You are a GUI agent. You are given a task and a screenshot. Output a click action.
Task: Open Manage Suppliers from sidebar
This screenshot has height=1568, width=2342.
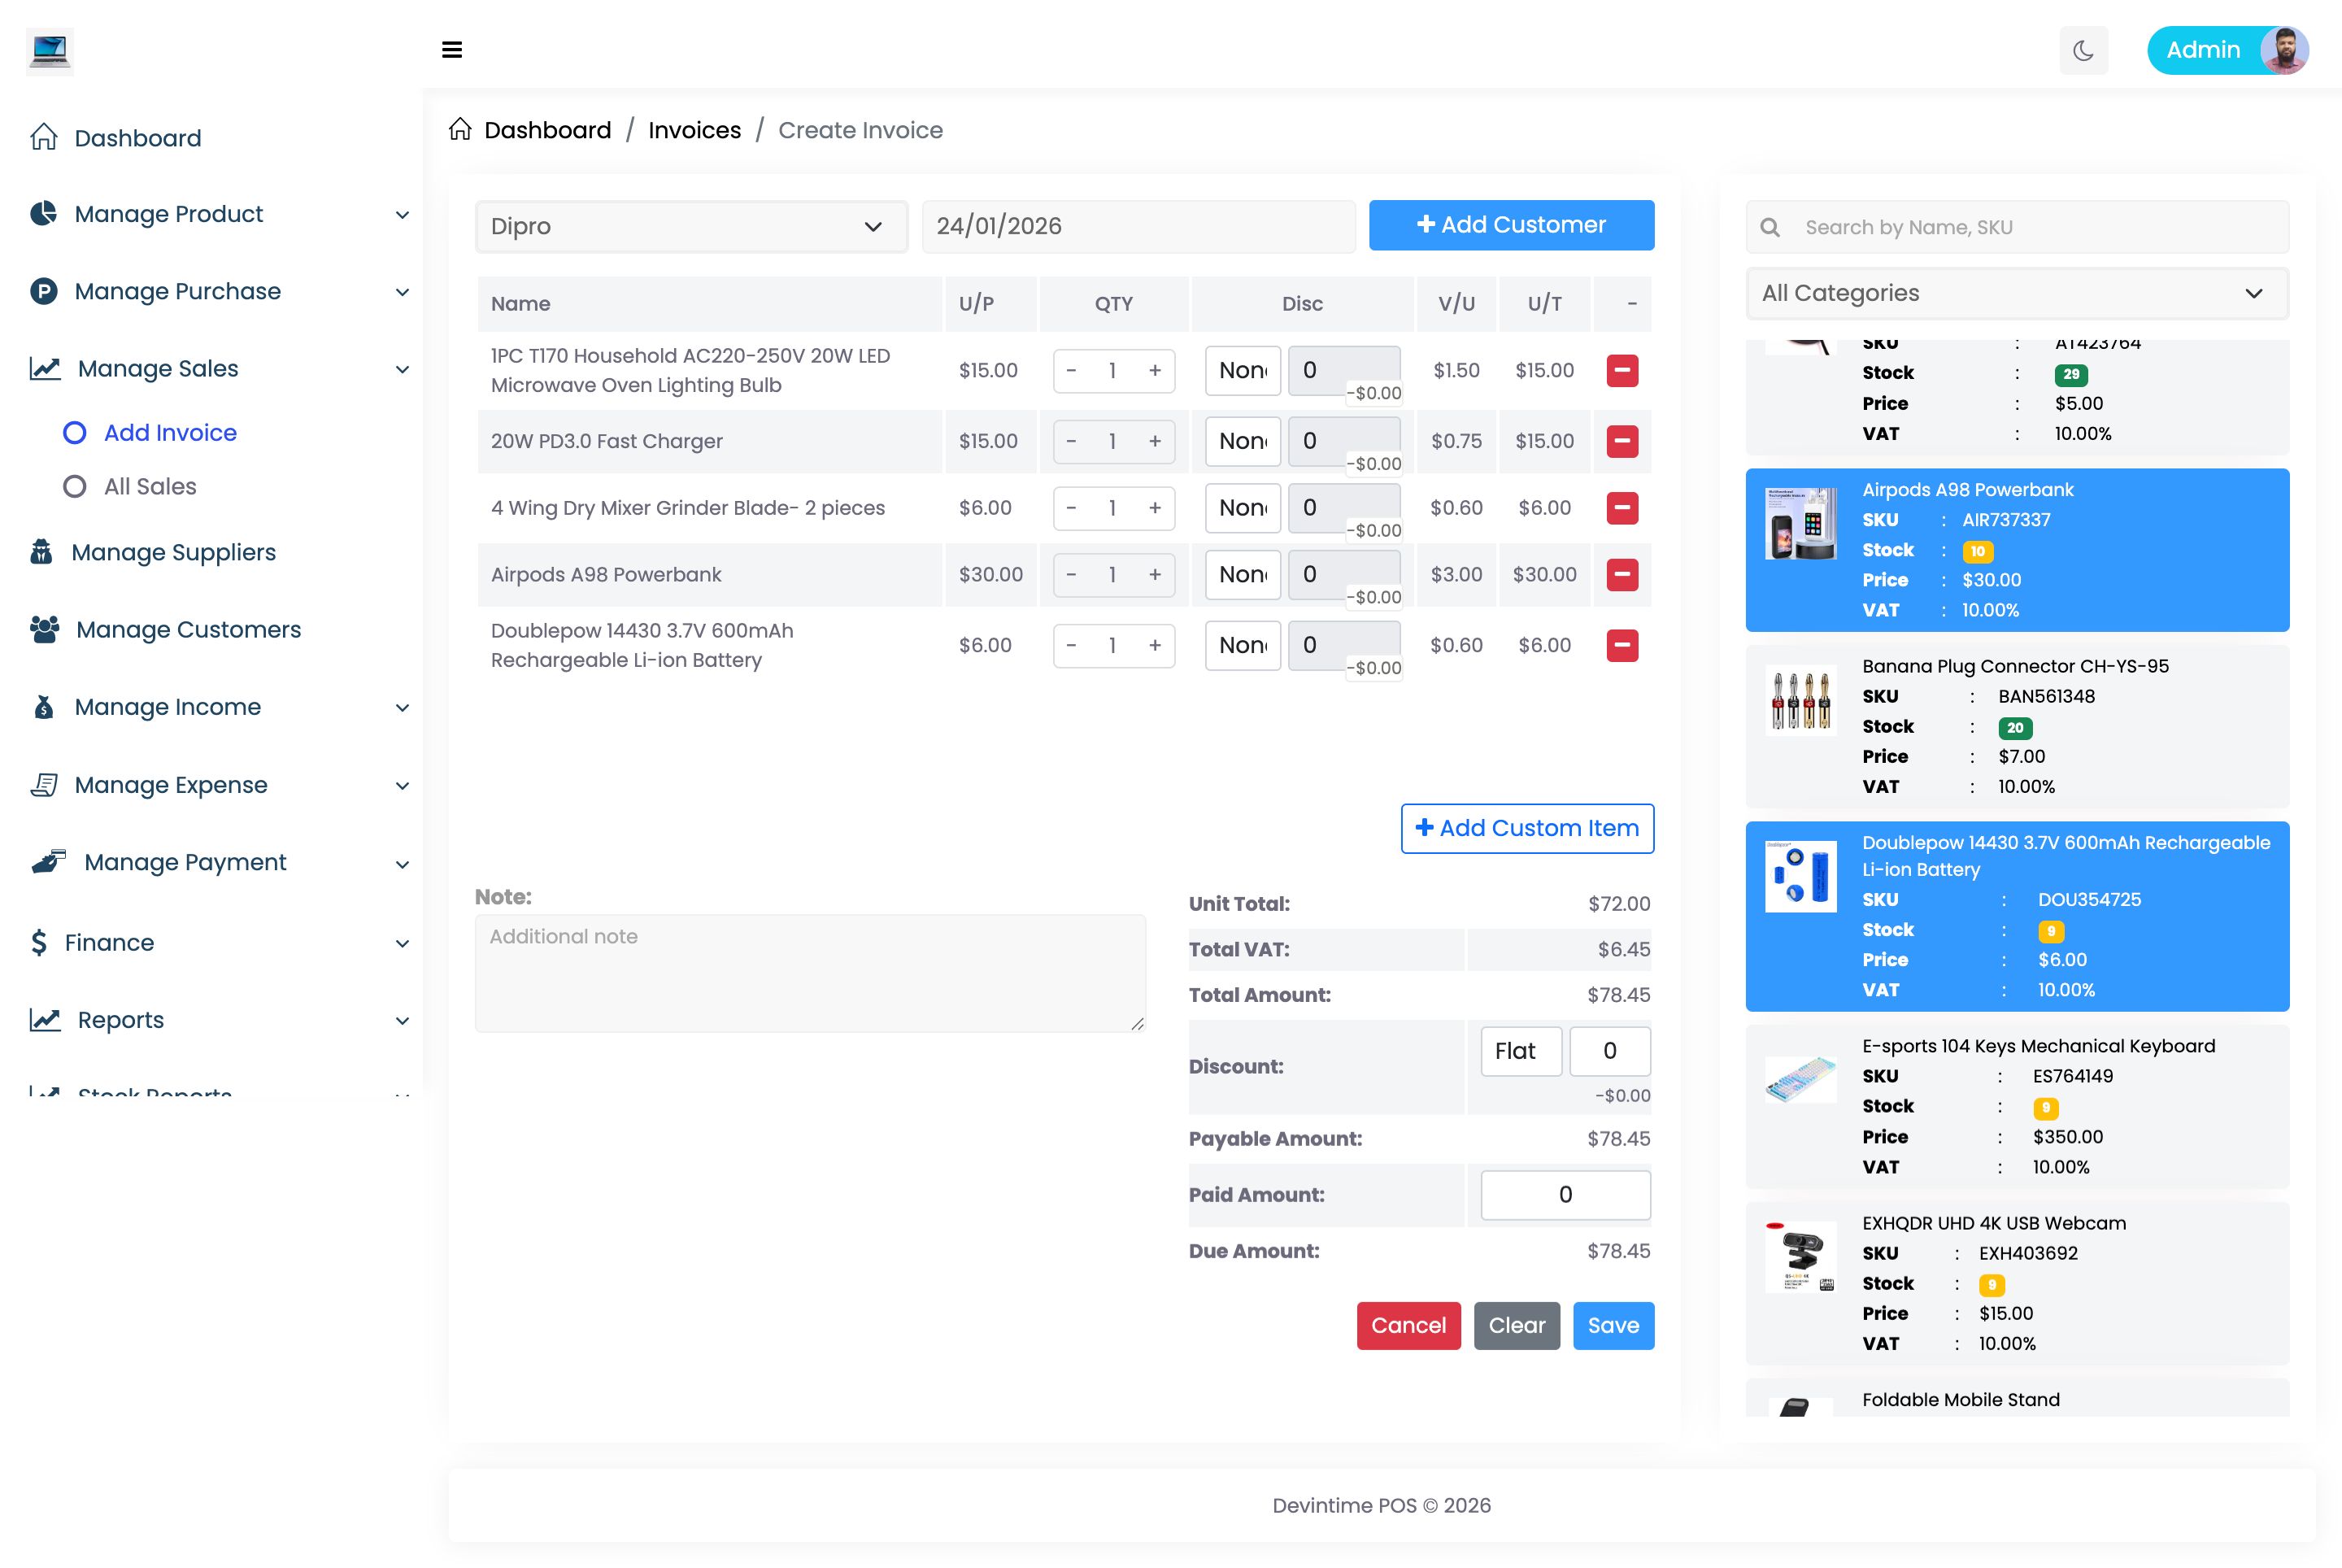(x=173, y=552)
